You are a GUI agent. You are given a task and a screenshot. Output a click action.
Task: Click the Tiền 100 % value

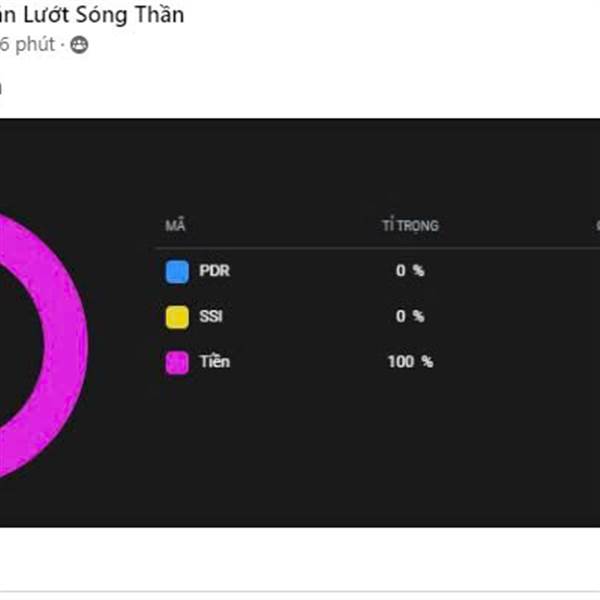tap(410, 362)
